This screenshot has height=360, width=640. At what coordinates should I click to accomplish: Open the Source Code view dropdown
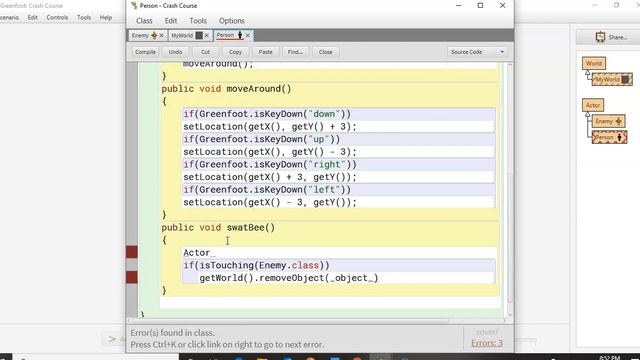(478, 52)
